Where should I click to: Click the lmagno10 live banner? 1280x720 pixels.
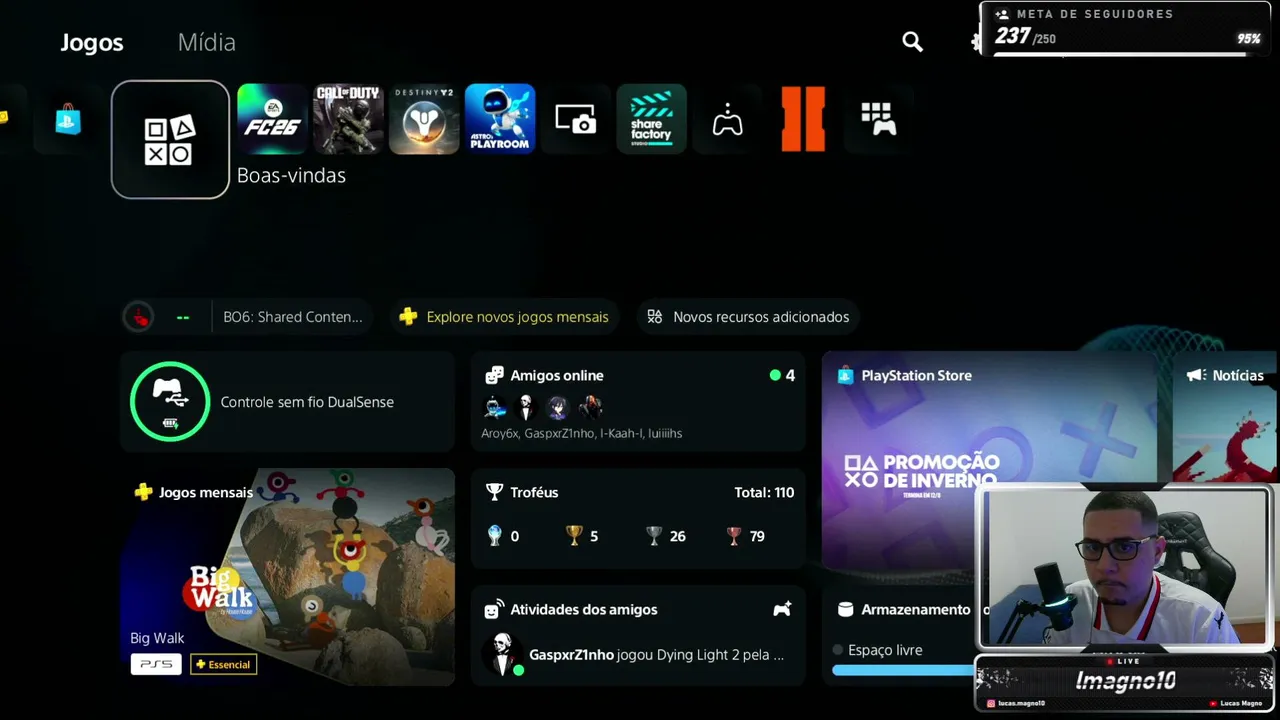pos(1125,682)
